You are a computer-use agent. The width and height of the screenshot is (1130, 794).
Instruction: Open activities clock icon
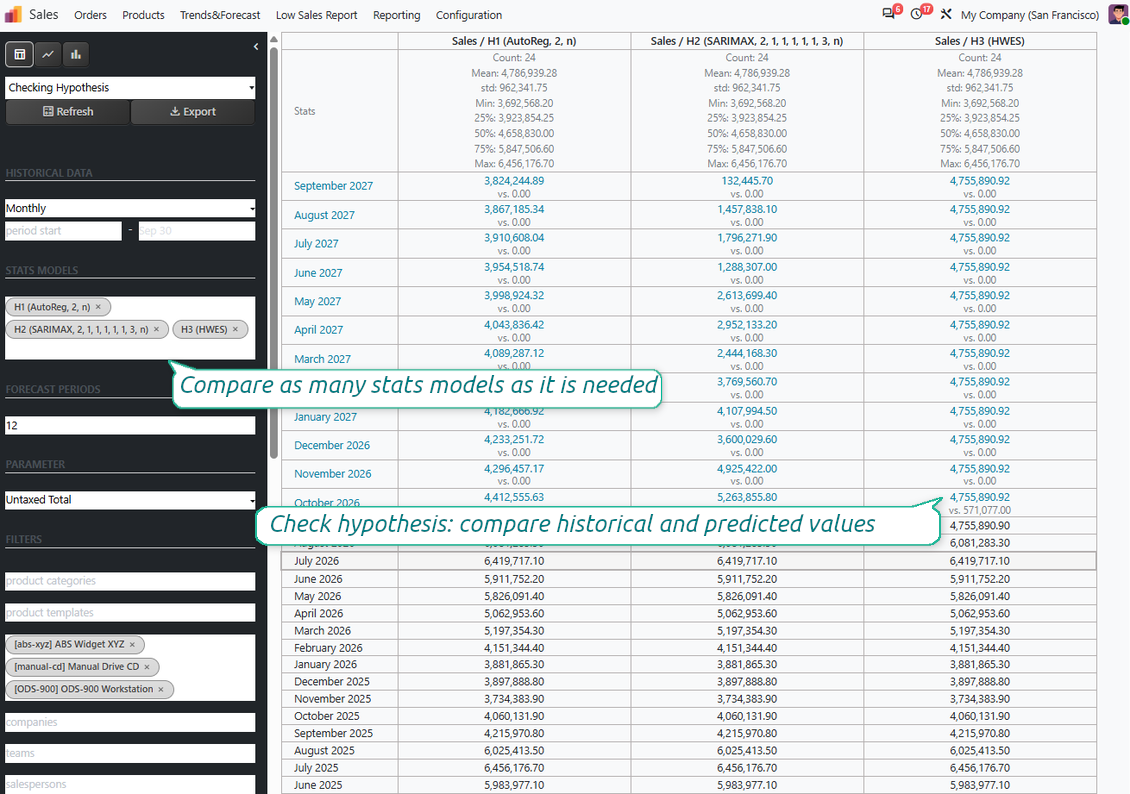pyautogui.click(x=917, y=14)
